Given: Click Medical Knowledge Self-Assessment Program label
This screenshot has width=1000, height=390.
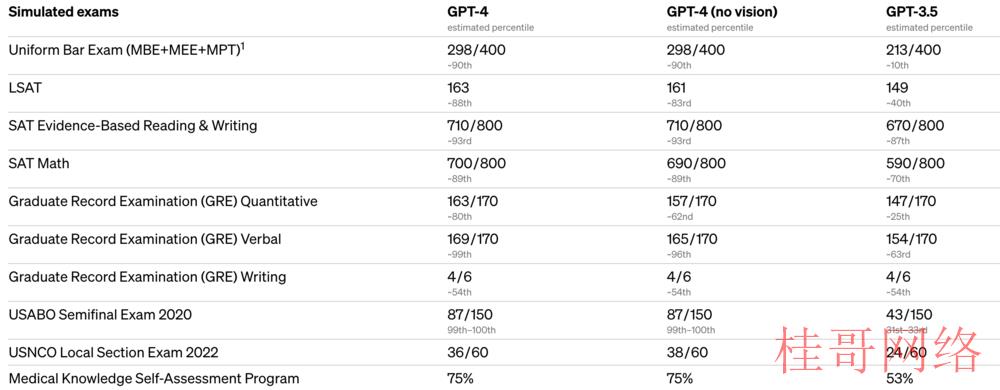Looking at the screenshot, I should pos(154,378).
